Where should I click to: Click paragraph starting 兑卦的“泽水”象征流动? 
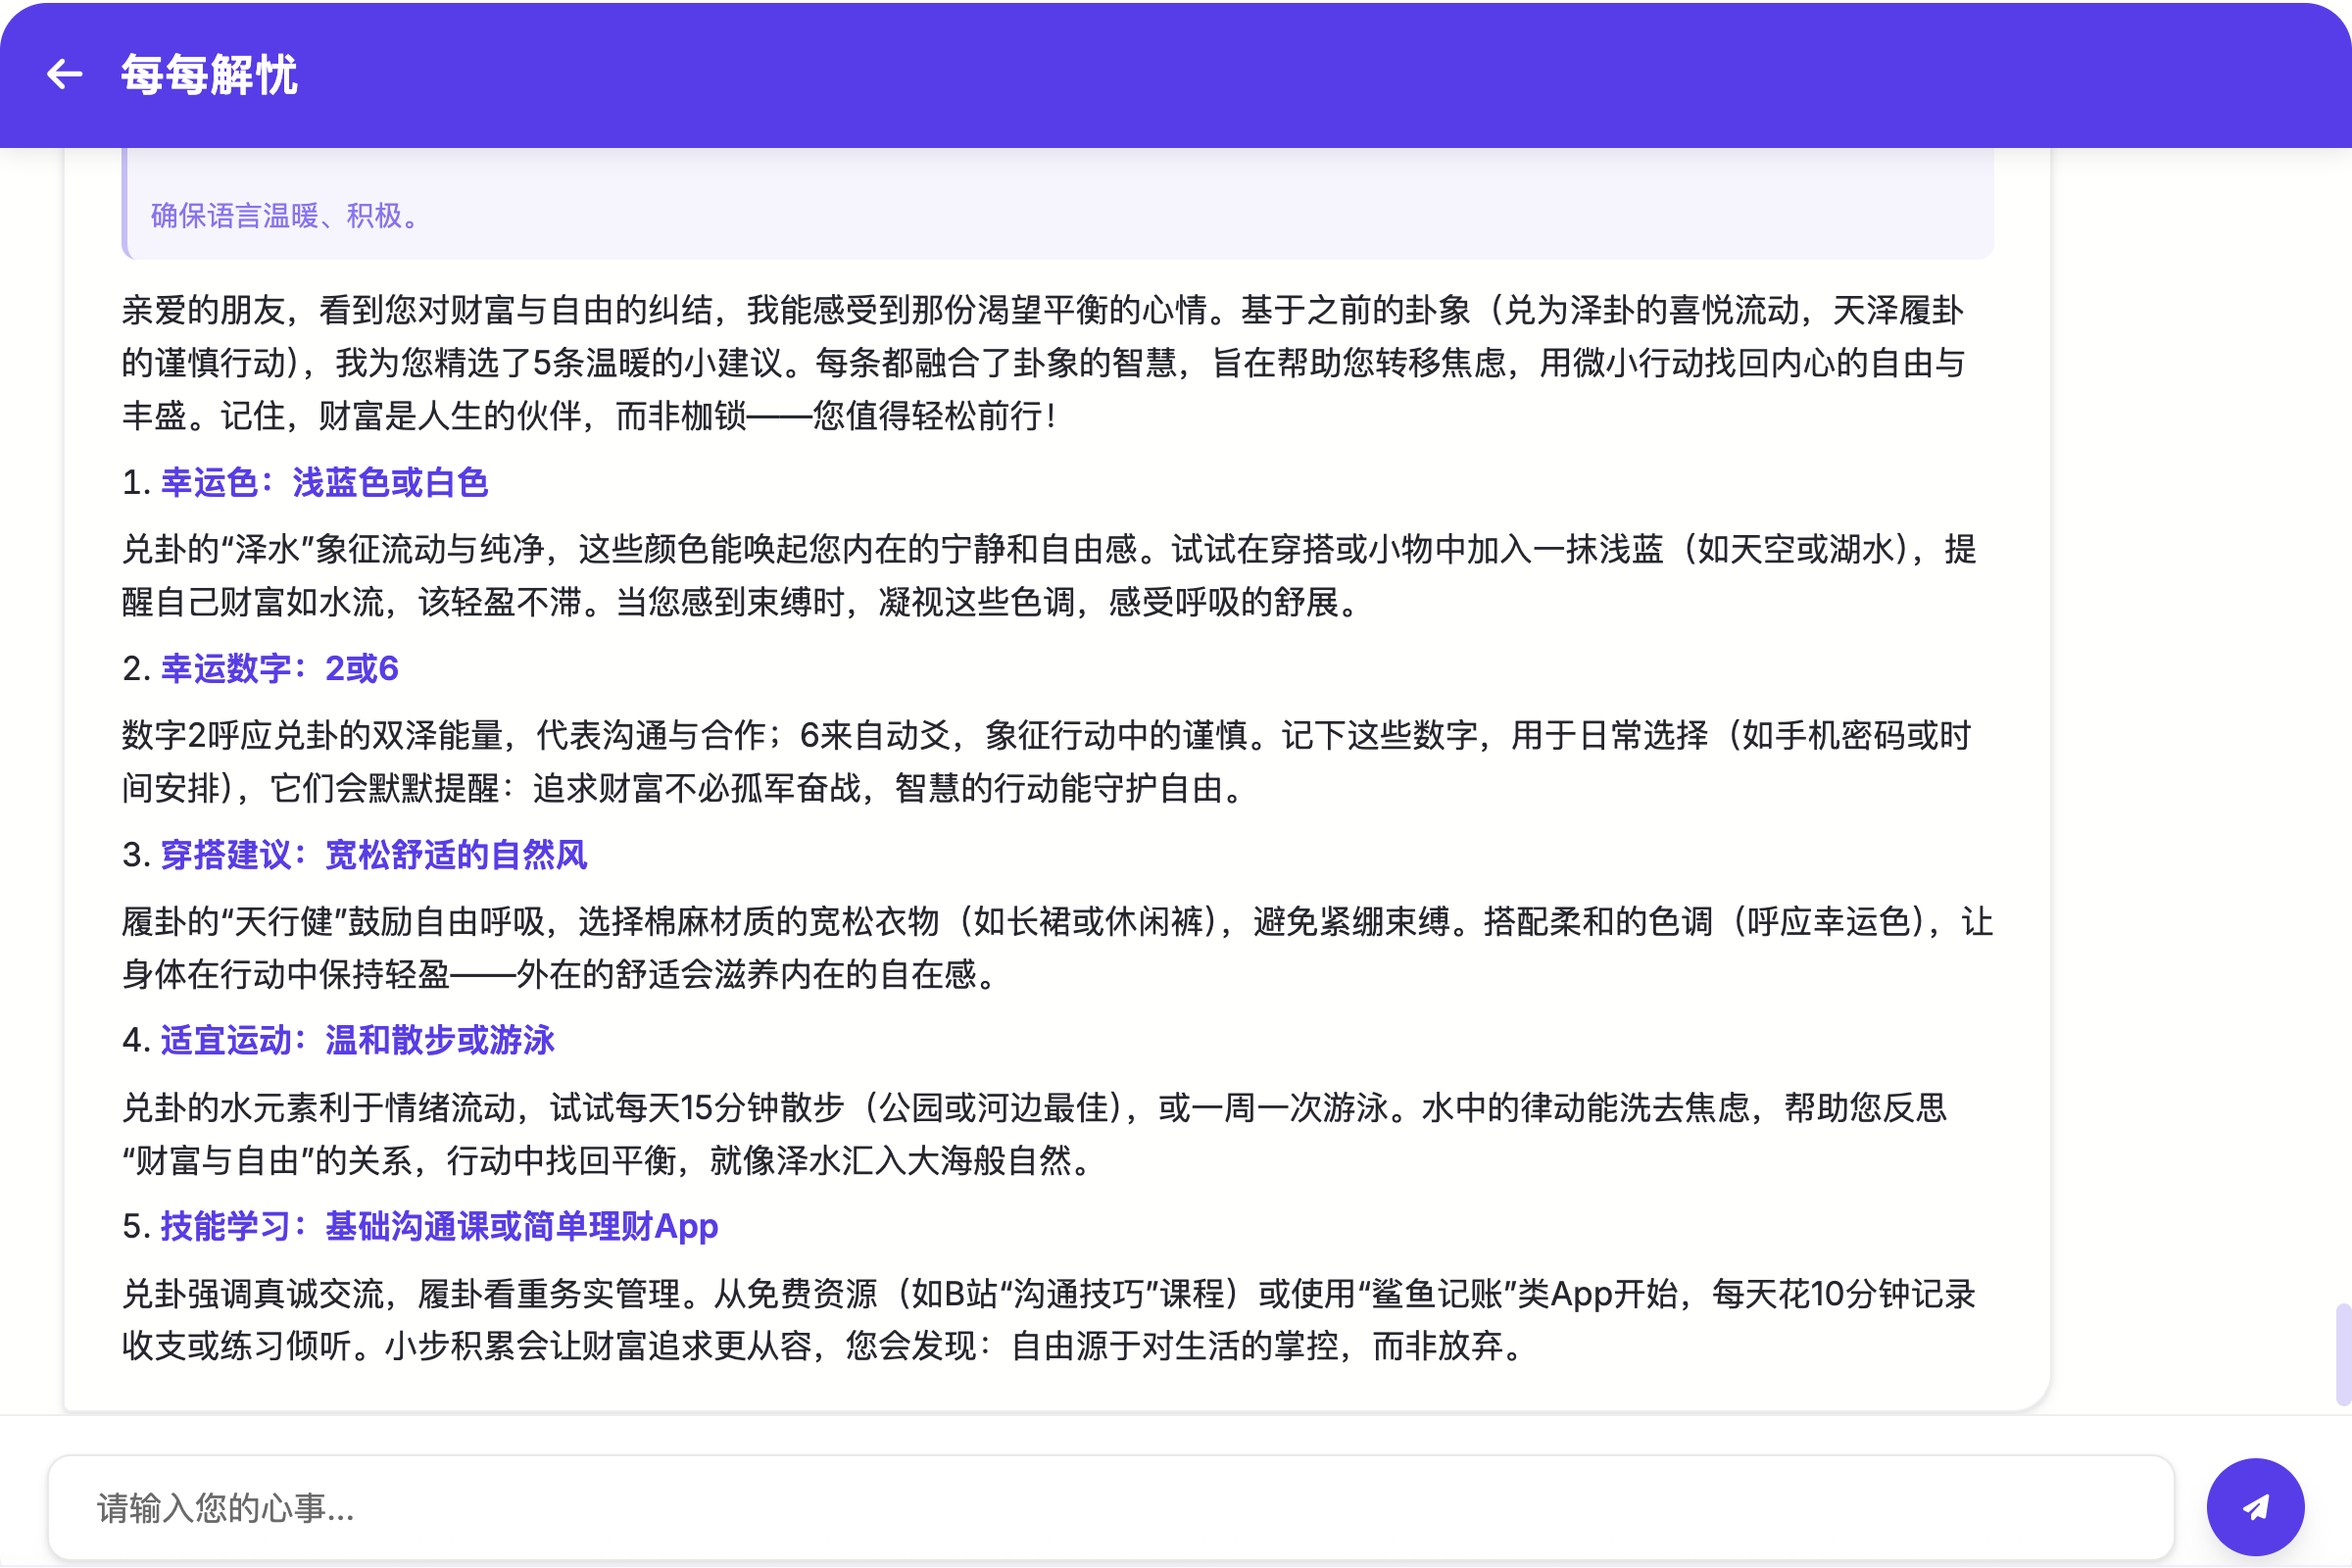click(x=1049, y=576)
